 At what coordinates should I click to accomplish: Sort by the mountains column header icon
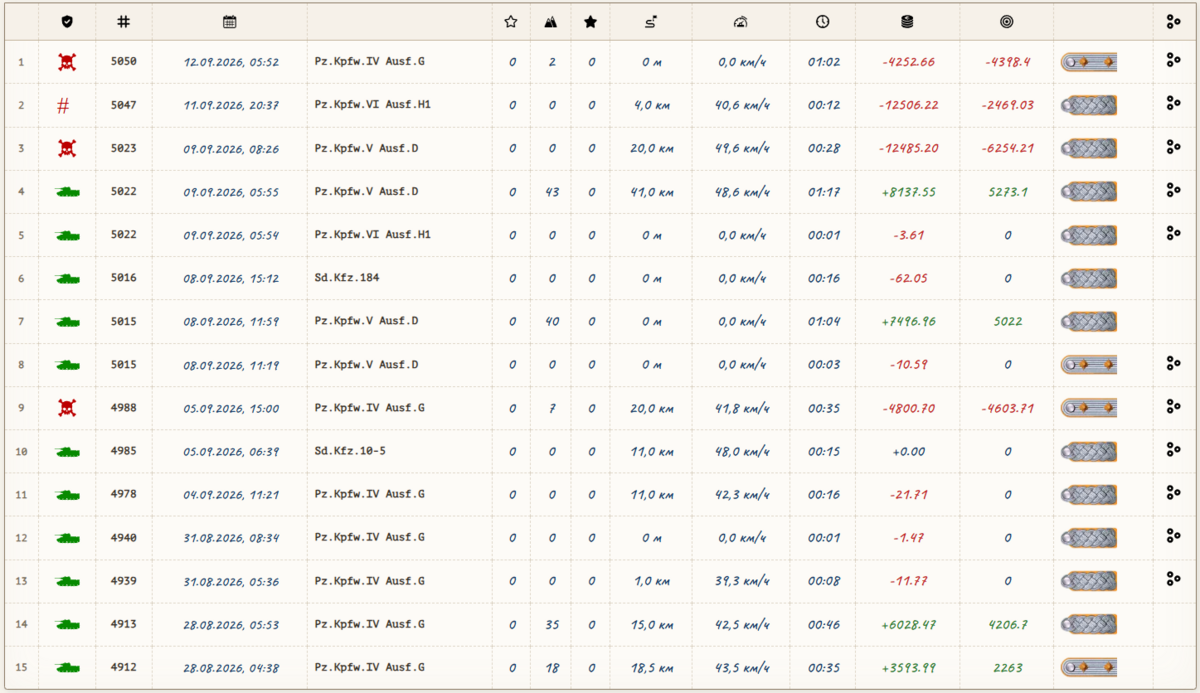[x=551, y=21]
